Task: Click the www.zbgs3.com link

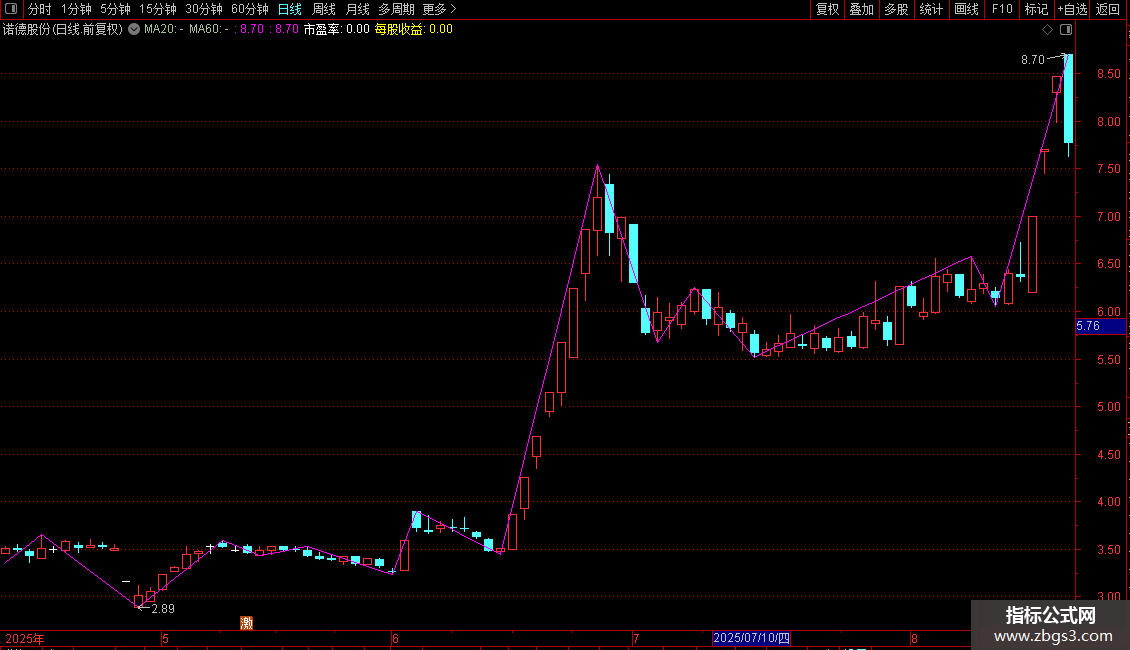Action: point(1053,636)
